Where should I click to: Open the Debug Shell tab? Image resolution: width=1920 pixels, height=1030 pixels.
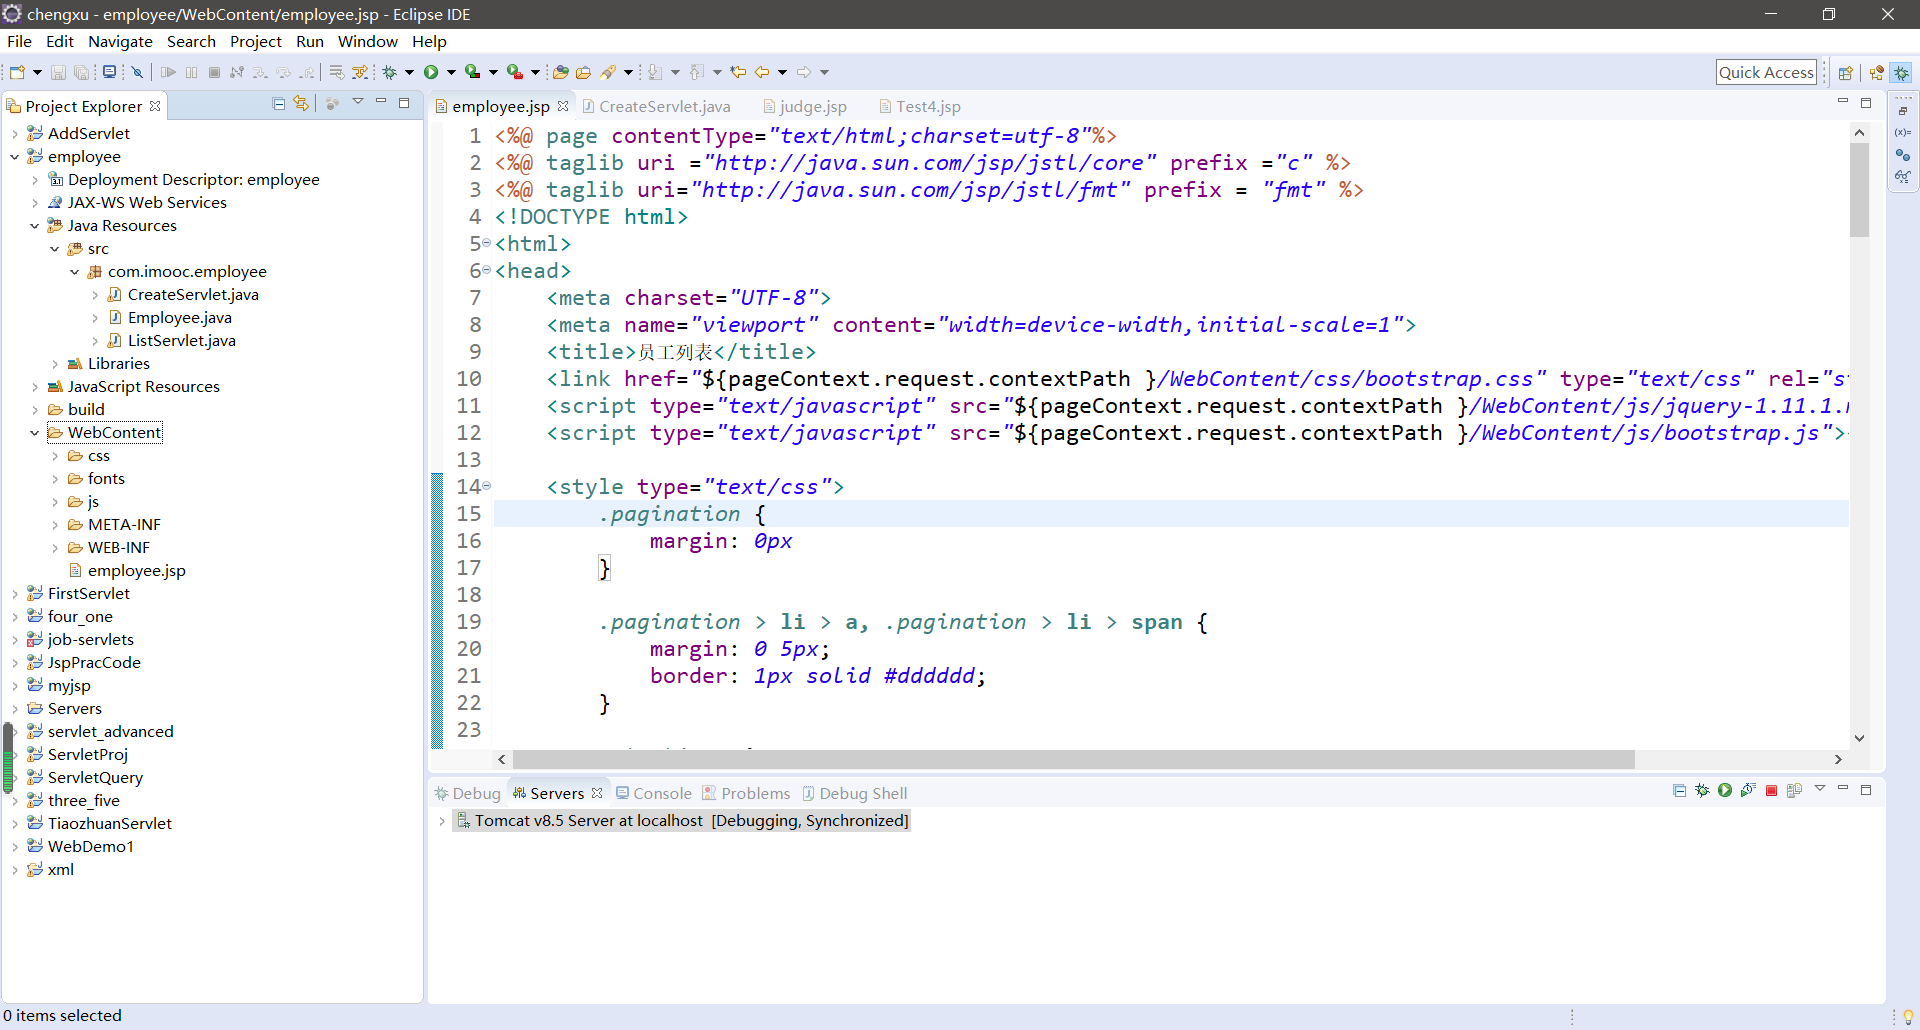click(x=855, y=793)
